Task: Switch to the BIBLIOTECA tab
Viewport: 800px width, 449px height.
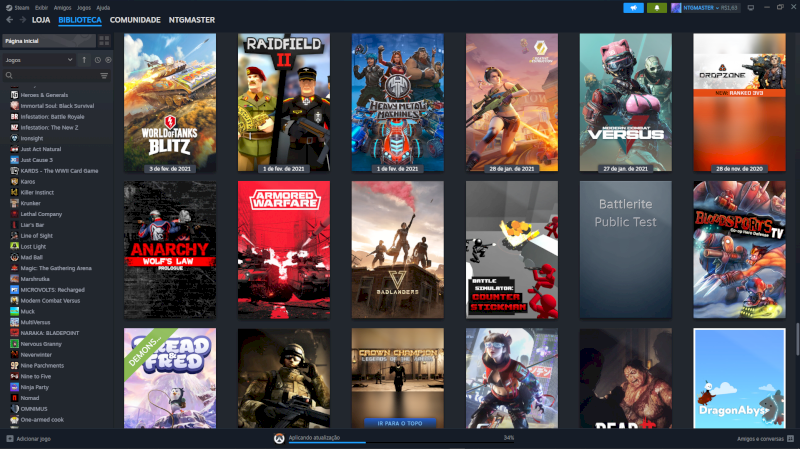Action: (80, 20)
